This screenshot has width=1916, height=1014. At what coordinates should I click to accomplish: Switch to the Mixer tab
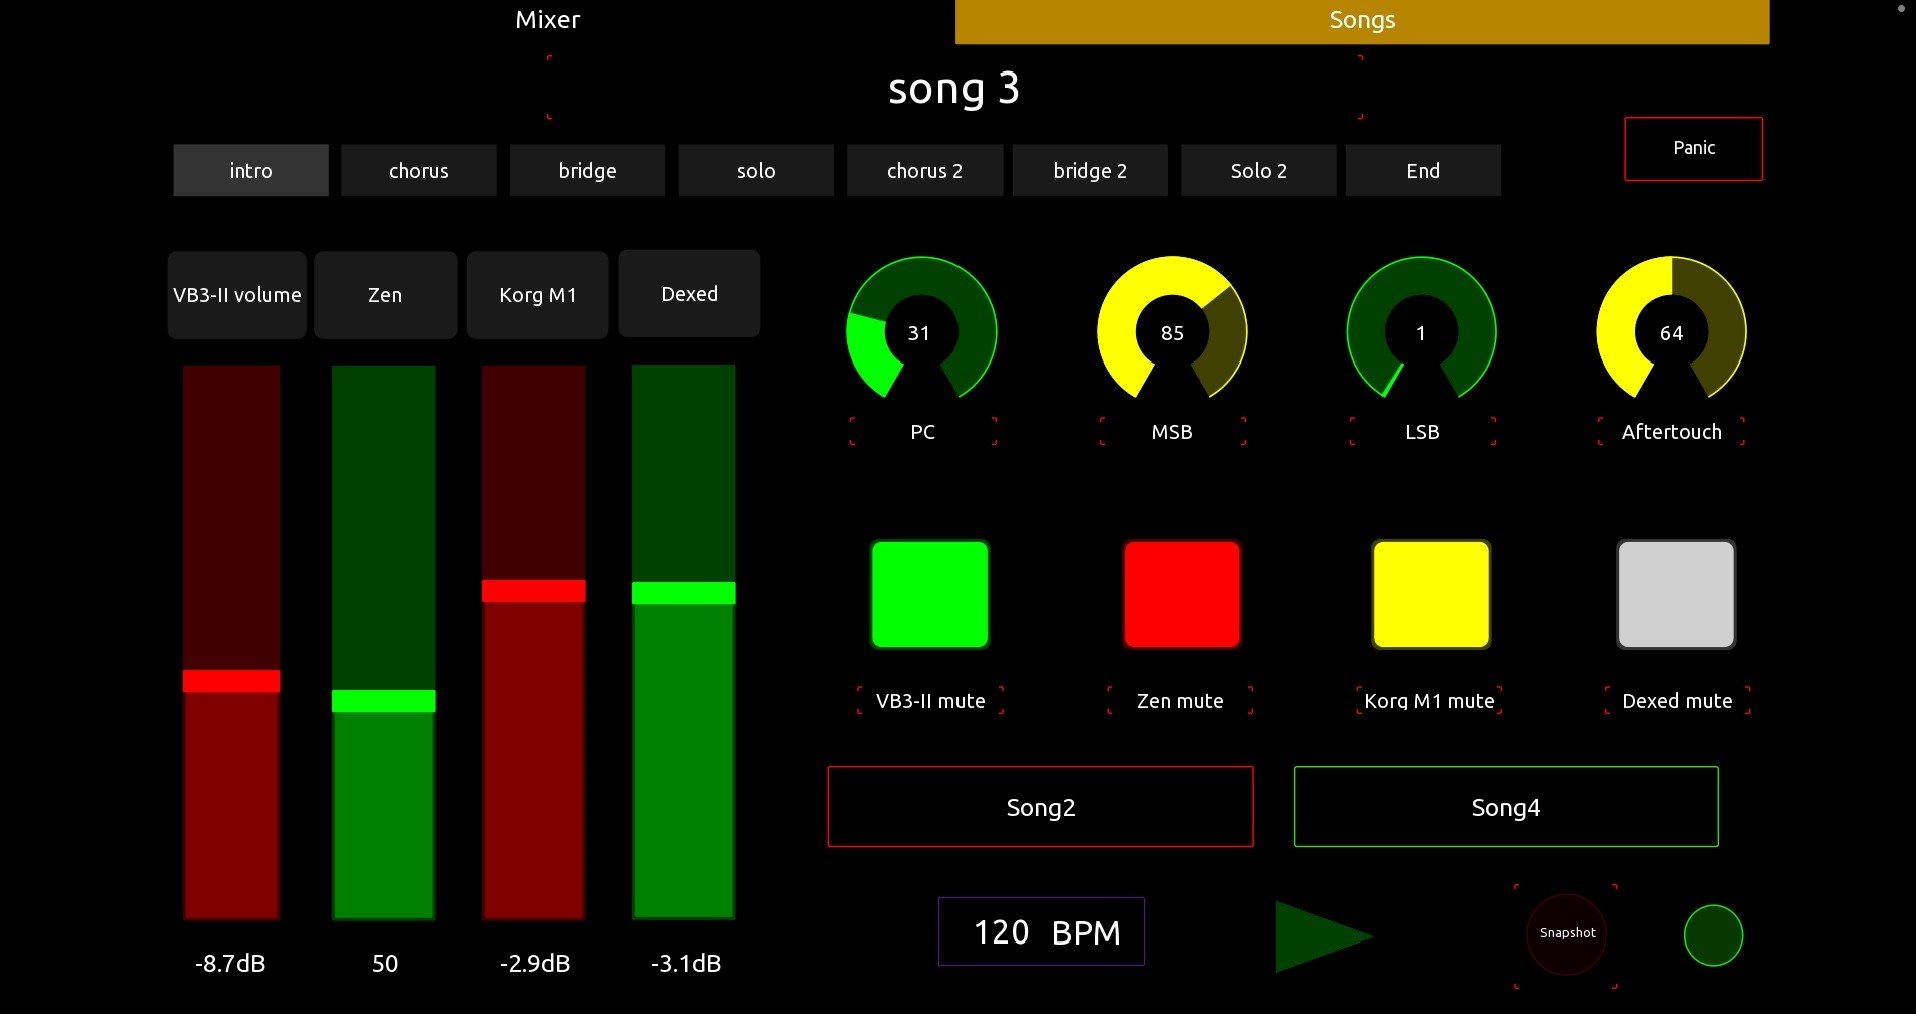click(x=546, y=19)
